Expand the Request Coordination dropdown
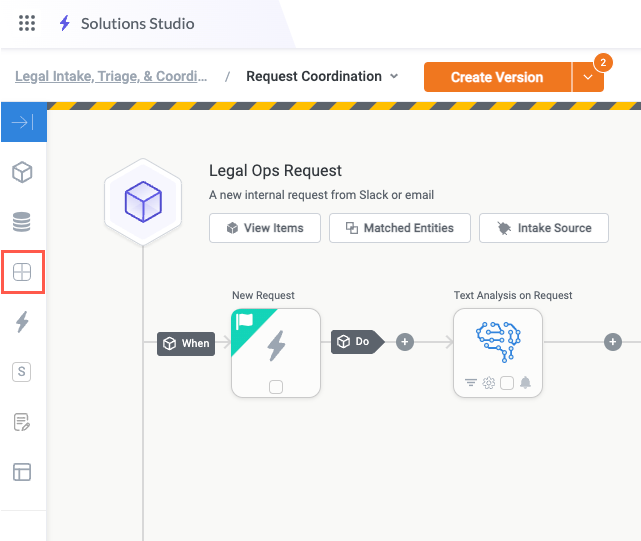 click(394, 77)
